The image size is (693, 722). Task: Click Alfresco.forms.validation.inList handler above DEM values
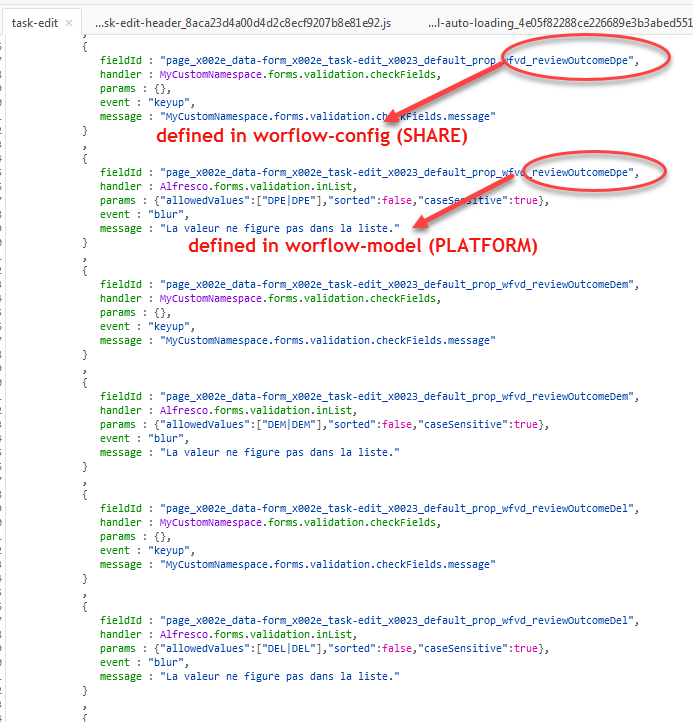click(257, 410)
